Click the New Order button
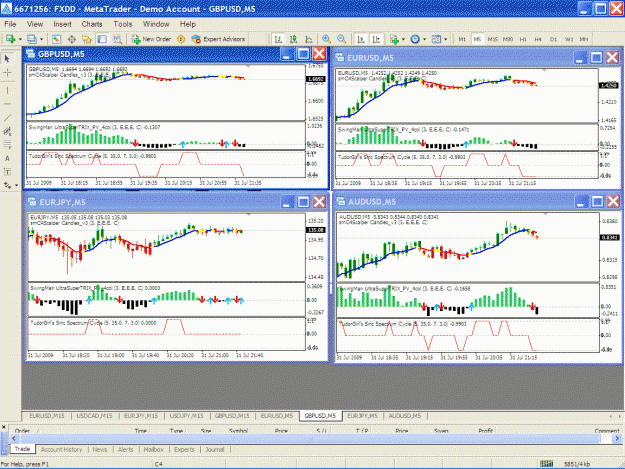Screen dimensions: 625x469 (x=151, y=39)
